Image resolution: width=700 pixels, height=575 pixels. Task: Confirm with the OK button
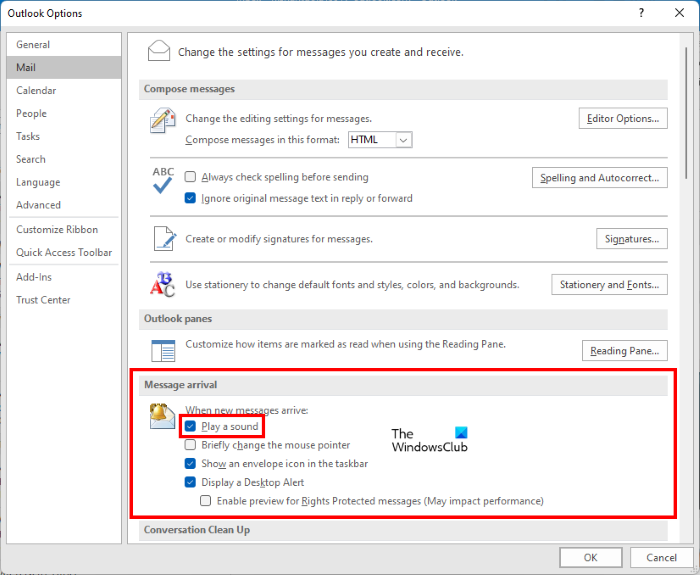[x=591, y=557]
